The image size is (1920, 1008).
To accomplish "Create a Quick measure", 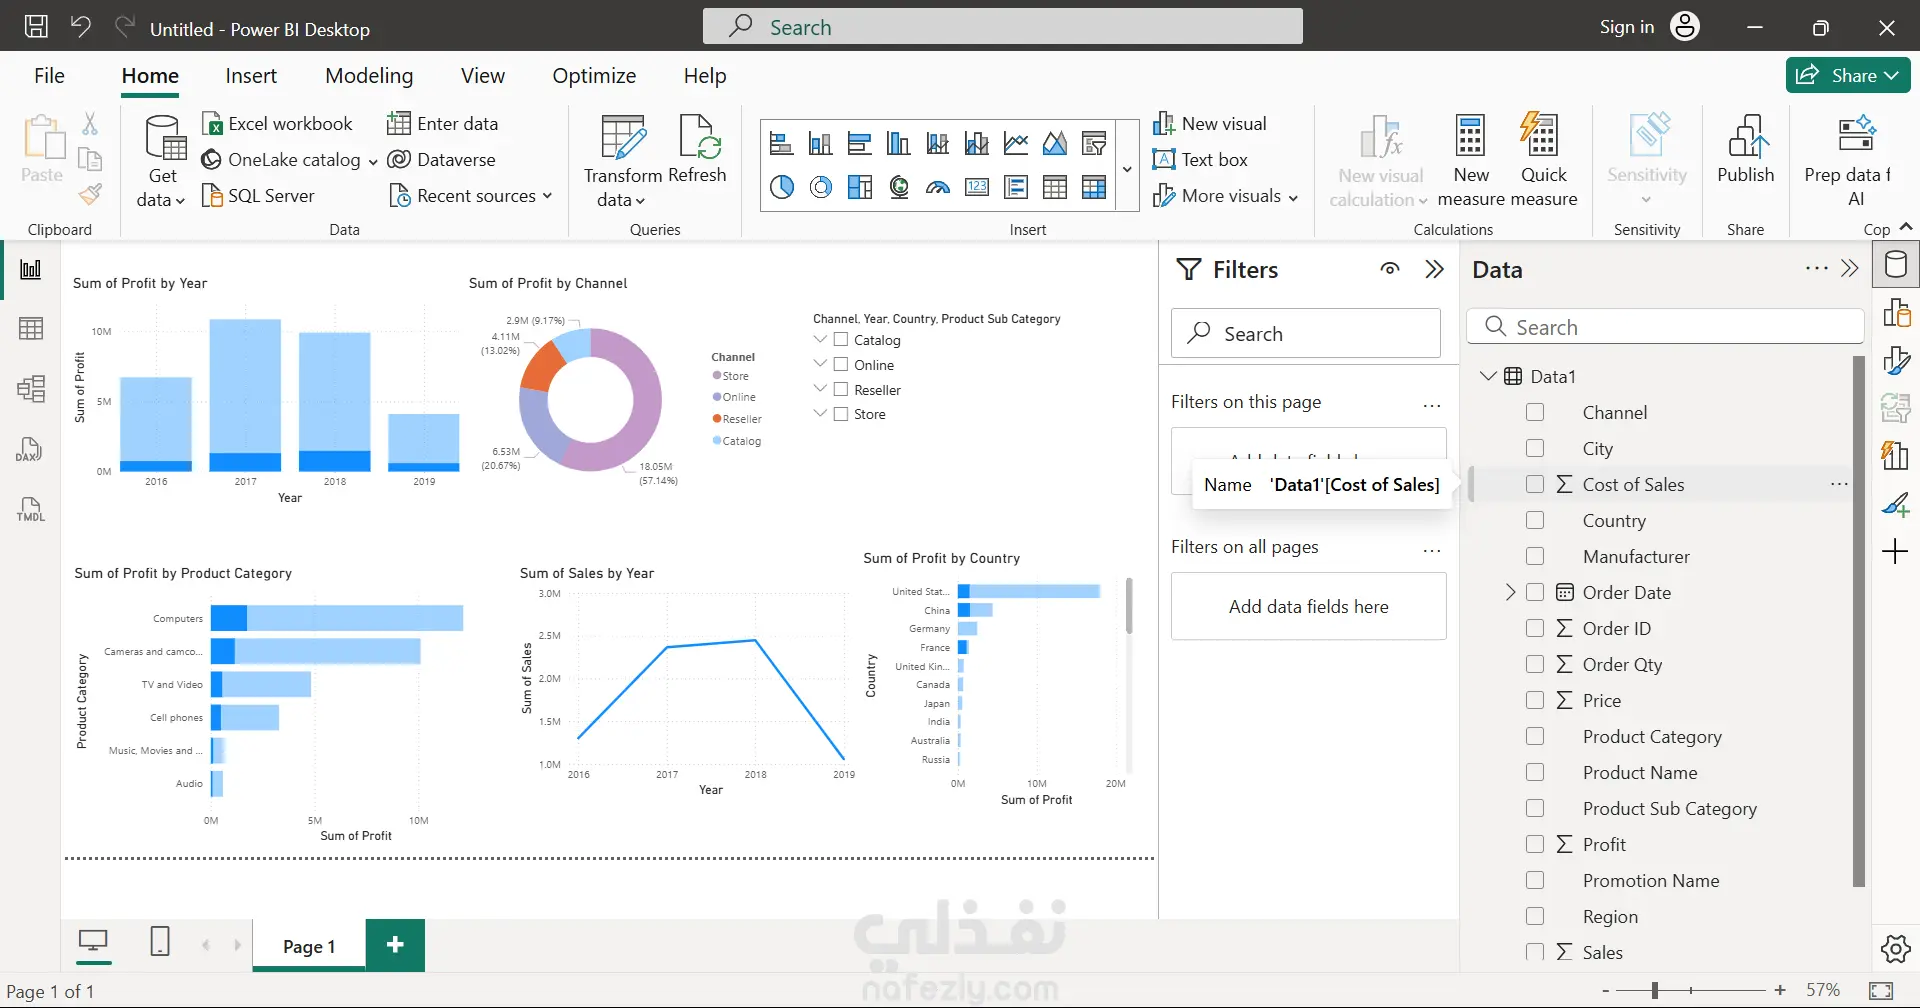I will pos(1543,161).
